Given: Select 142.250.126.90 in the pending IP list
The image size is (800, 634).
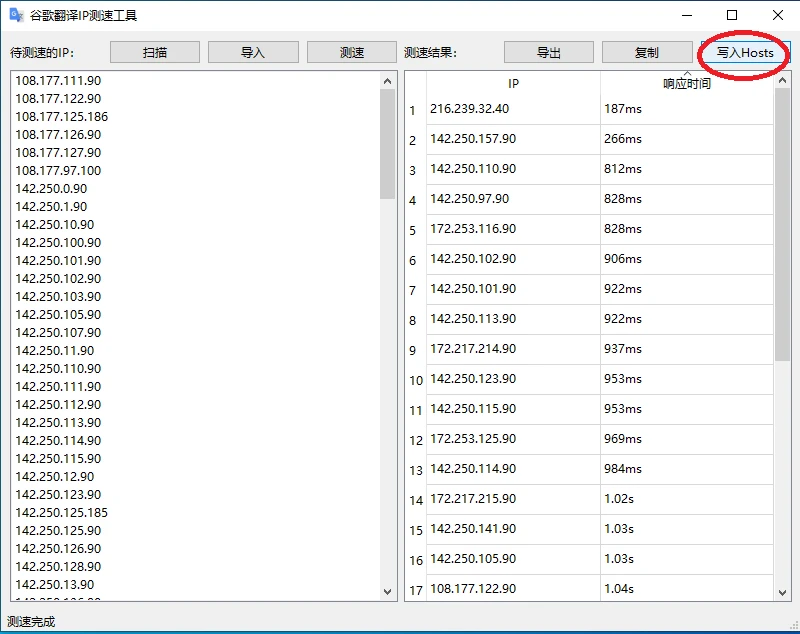Looking at the screenshot, I should pyautogui.click(x=58, y=549).
